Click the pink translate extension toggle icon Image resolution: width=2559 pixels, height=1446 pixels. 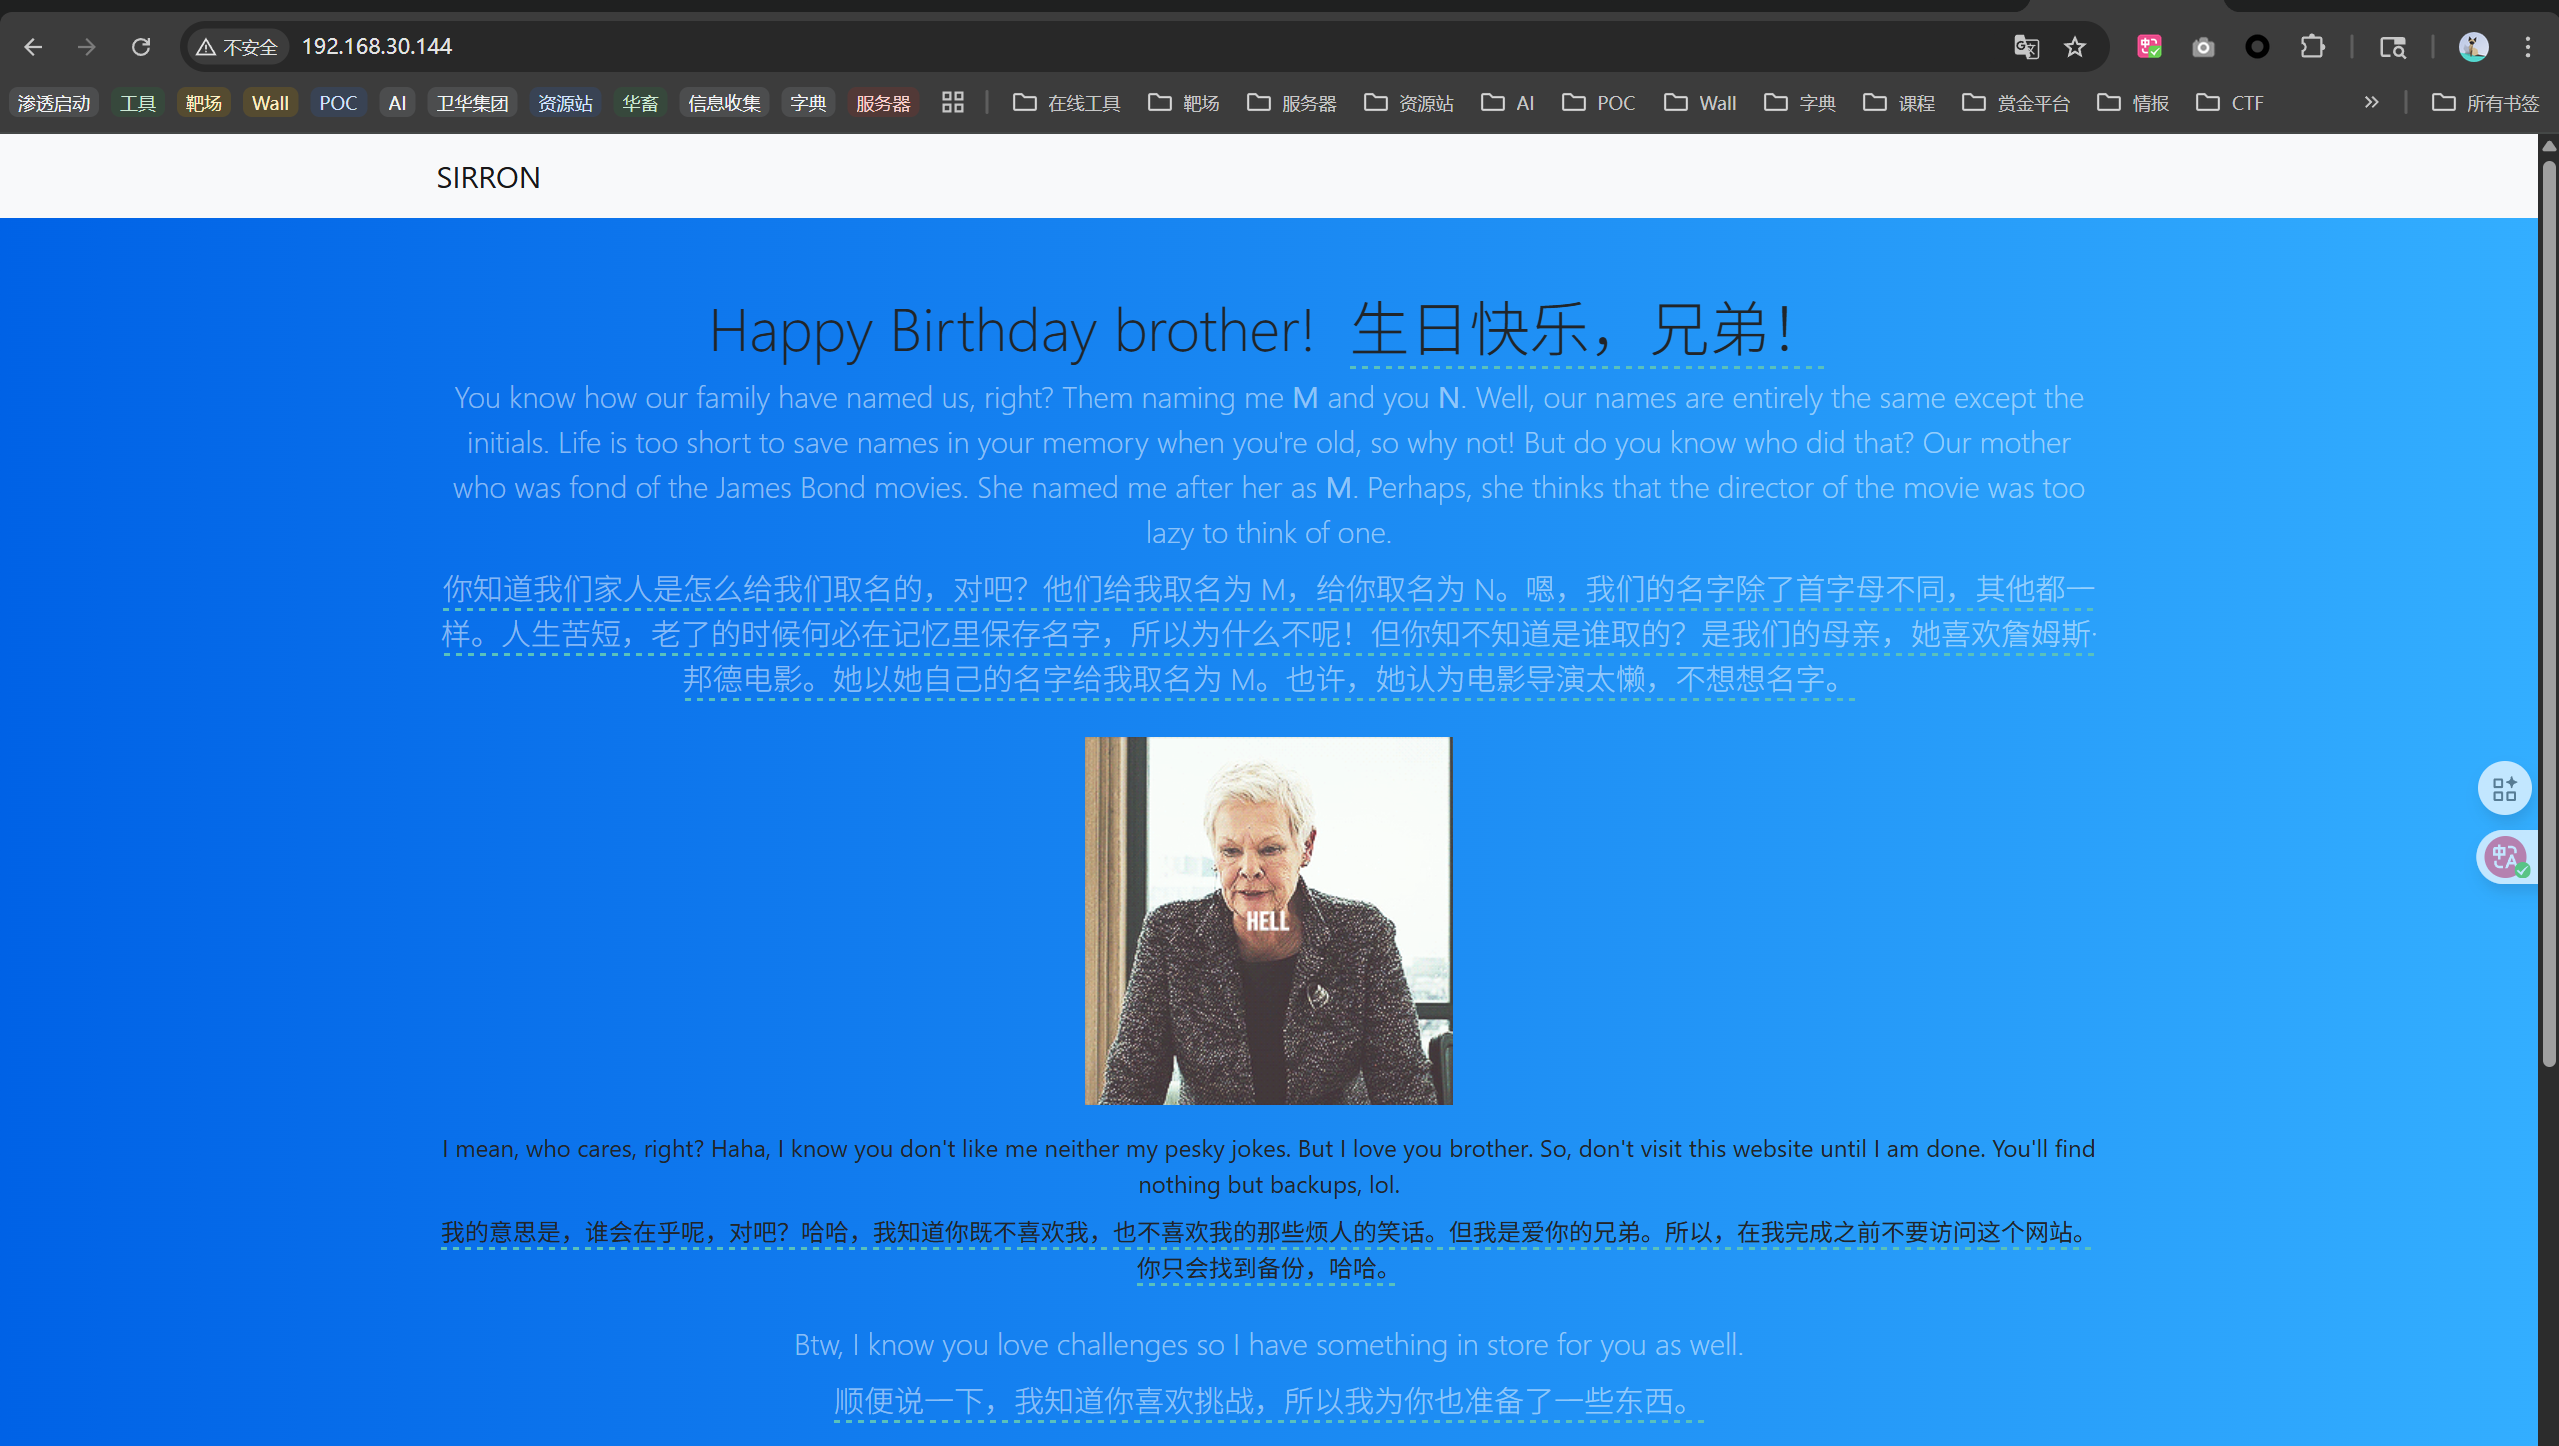pos(2149,47)
